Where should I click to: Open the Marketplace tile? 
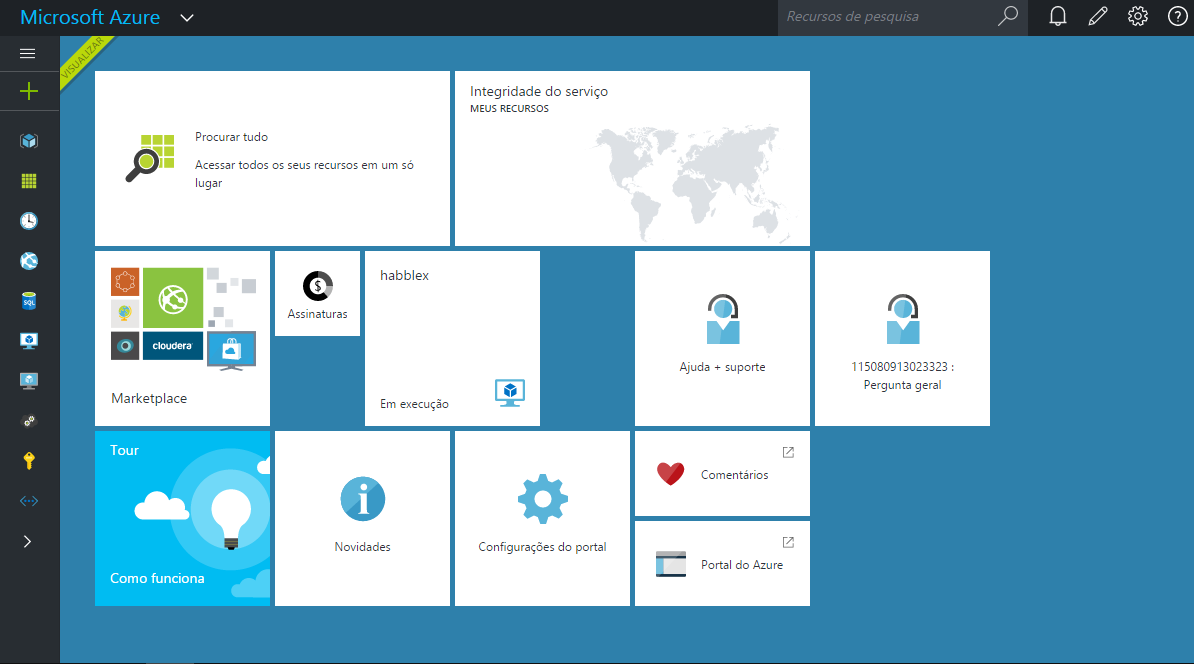click(183, 338)
